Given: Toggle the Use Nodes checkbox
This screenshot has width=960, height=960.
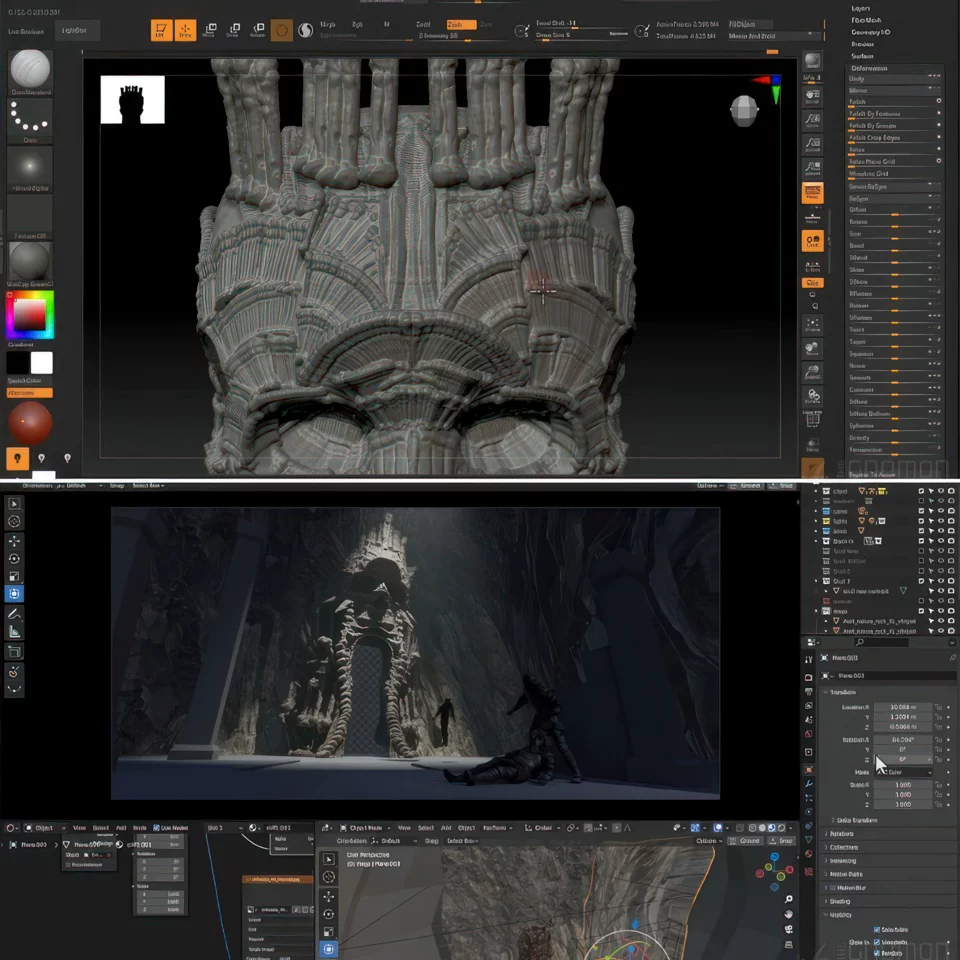Looking at the screenshot, I should pos(156,828).
